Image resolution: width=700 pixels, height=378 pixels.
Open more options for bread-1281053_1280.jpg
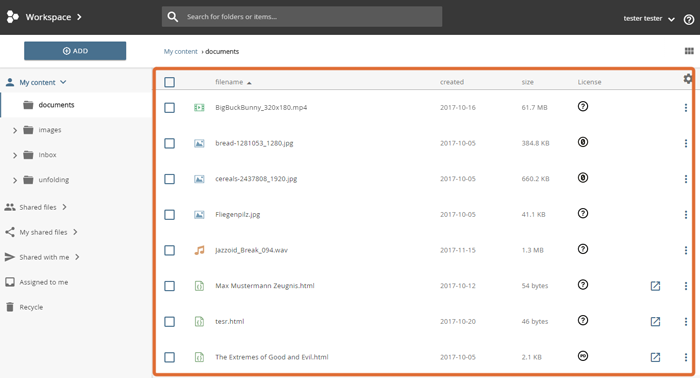coord(686,143)
